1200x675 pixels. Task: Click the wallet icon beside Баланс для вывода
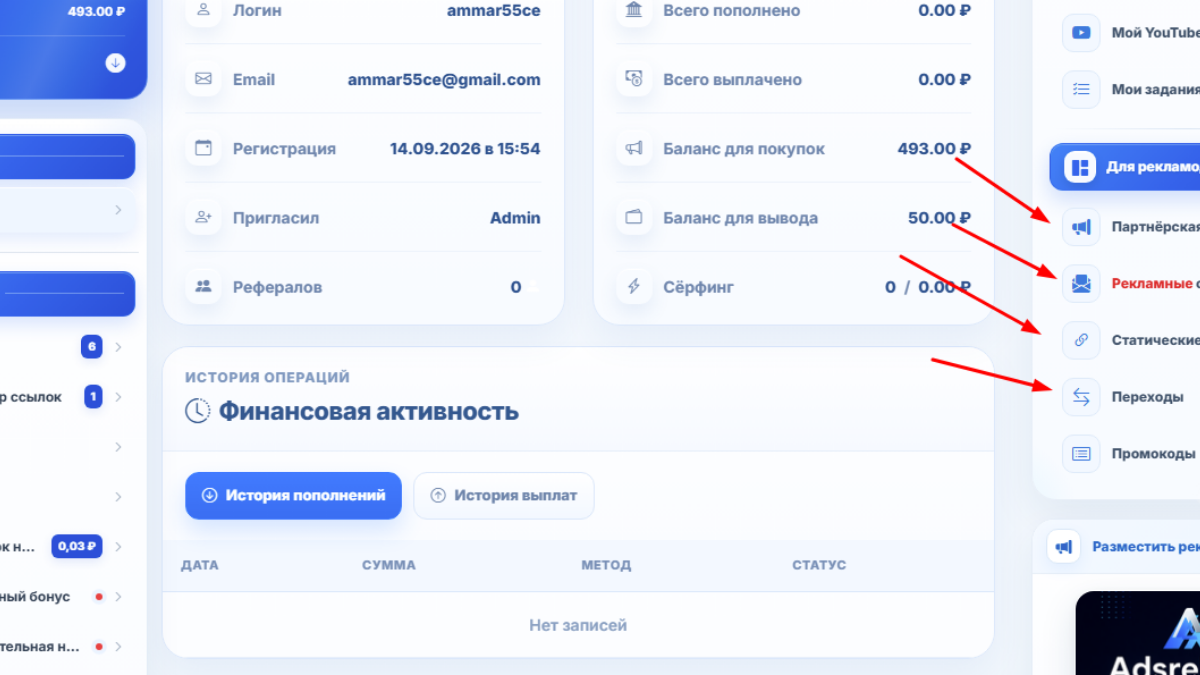(x=634, y=217)
